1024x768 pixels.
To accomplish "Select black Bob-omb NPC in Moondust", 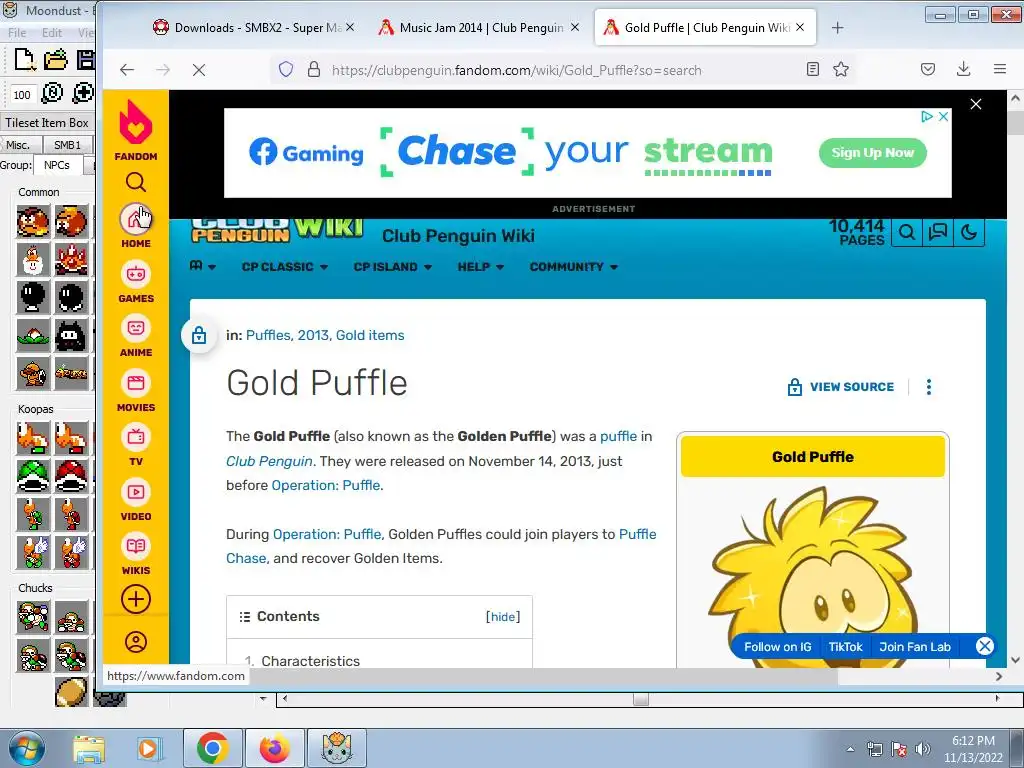I will (33, 298).
